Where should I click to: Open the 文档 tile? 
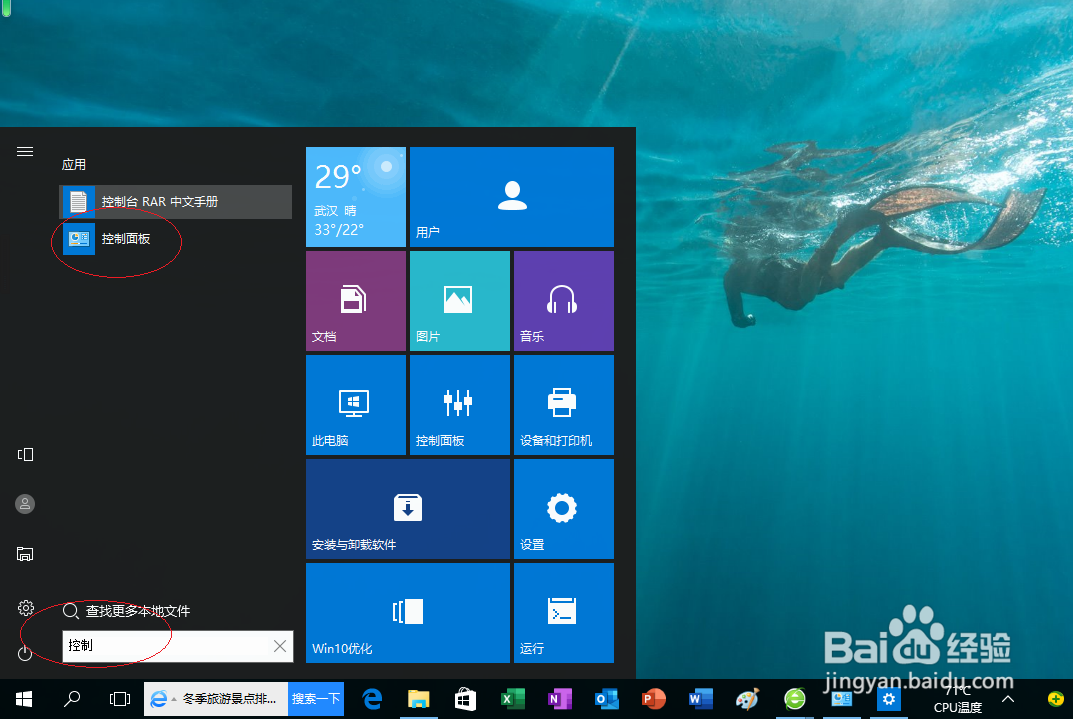pyautogui.click(x=355, y=301)
